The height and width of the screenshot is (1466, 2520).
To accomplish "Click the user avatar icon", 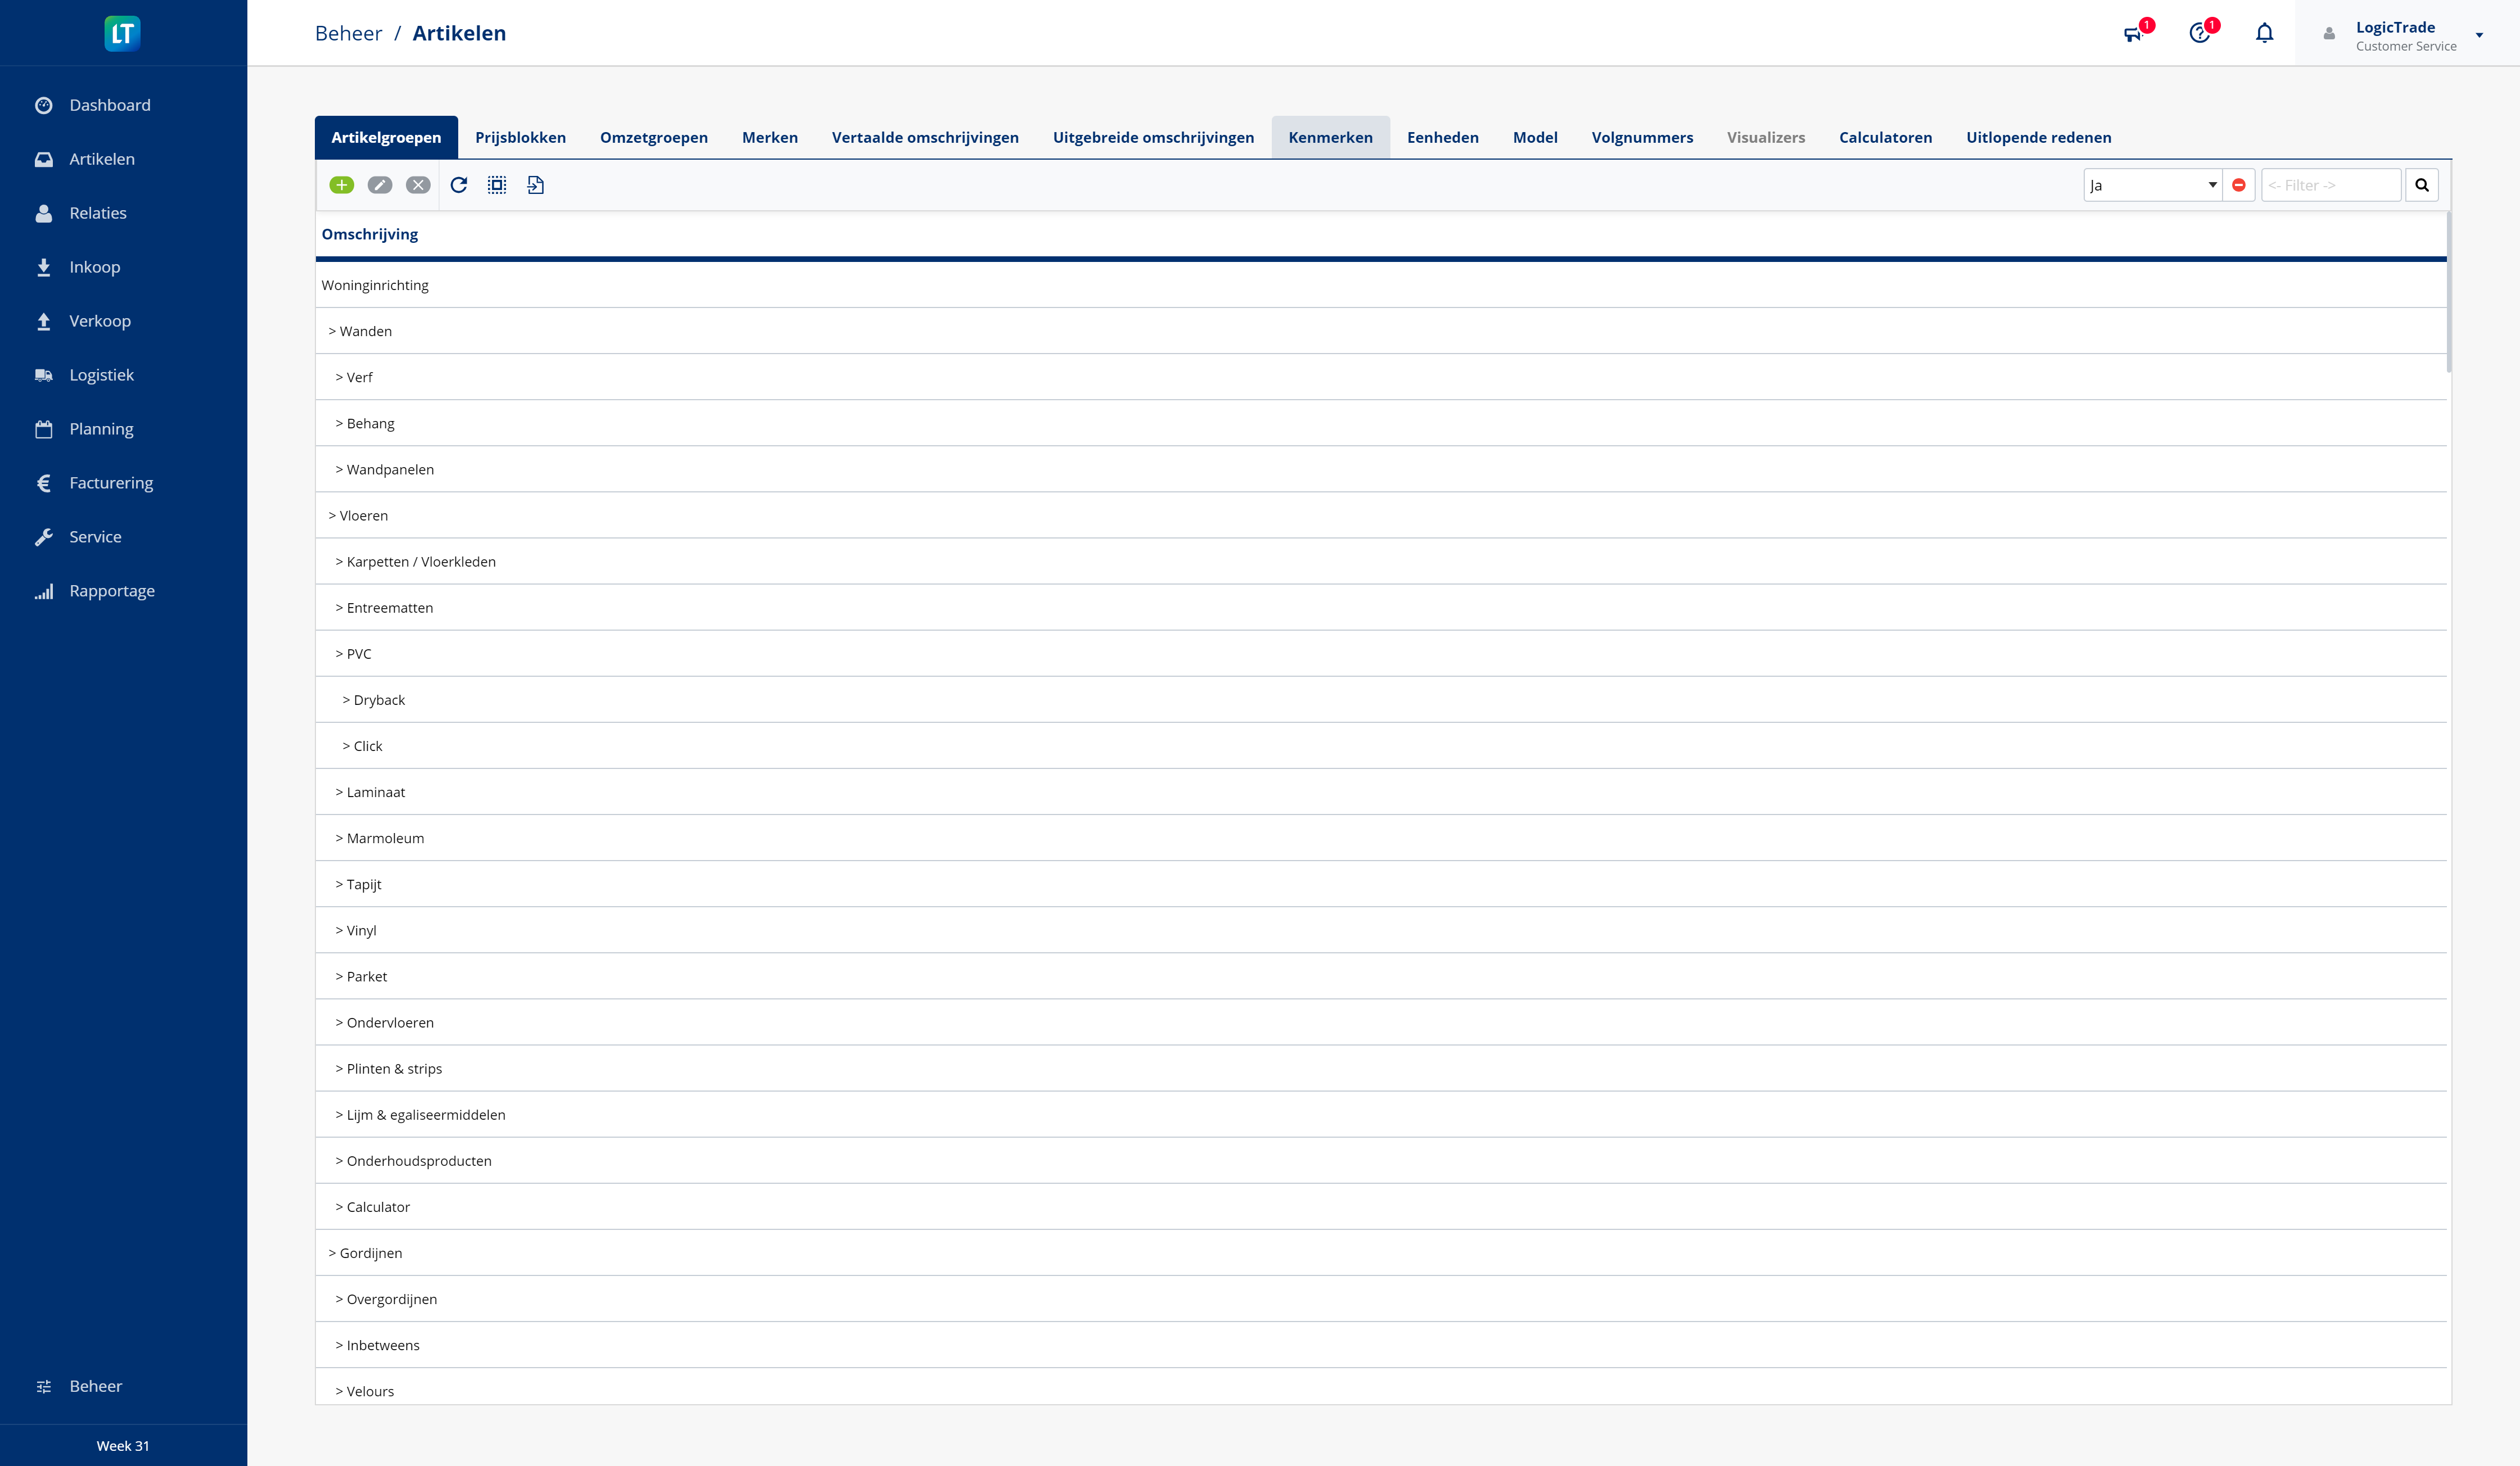I will [2329, 34].
